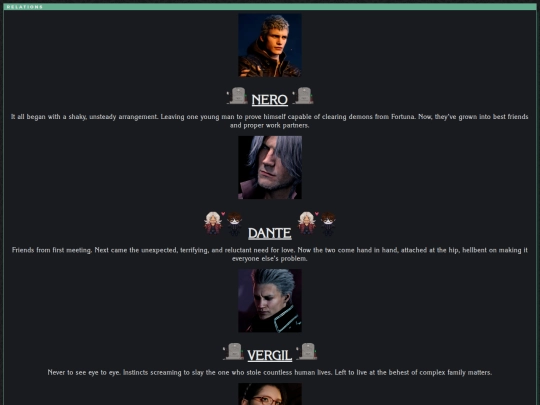
Task: Click the pixel couple sprite right of DANTE
Action: [316, 224]
